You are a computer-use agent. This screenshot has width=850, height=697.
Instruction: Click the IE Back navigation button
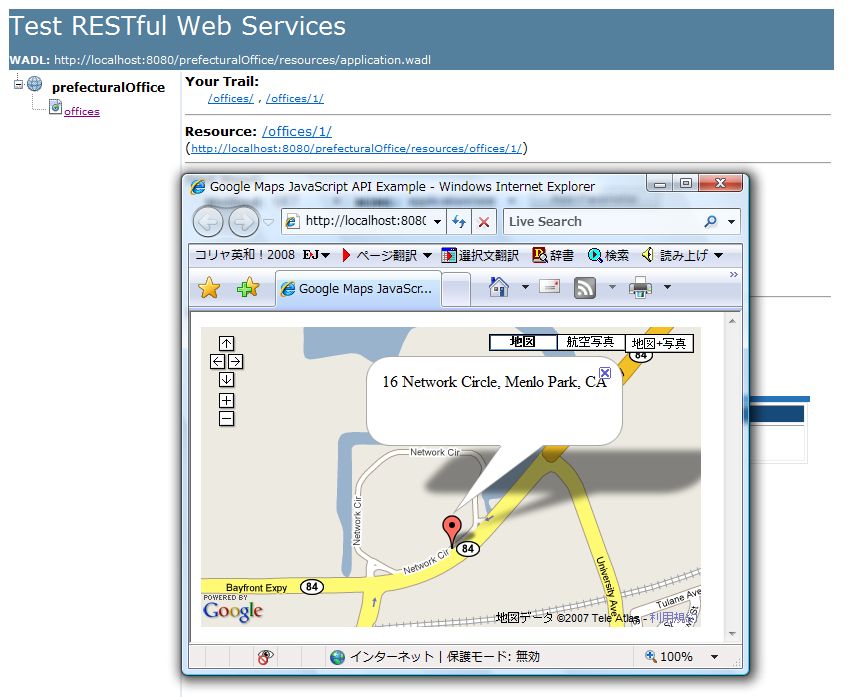tap(208, 222)
